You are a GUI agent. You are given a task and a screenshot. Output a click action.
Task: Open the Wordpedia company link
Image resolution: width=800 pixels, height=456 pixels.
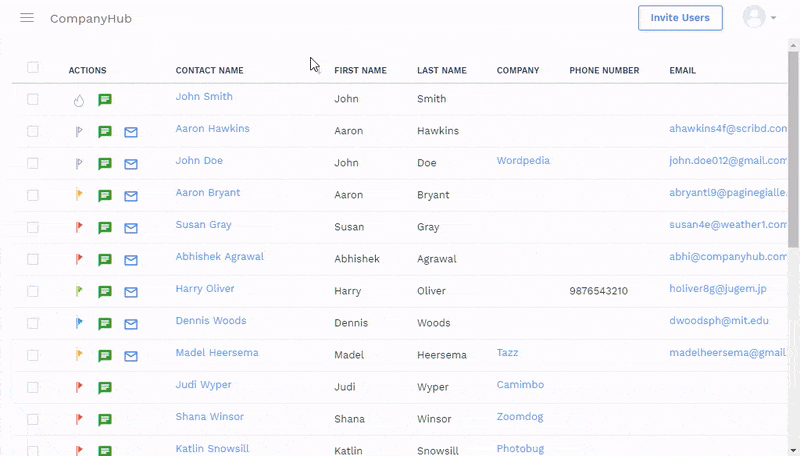(523, 161)
